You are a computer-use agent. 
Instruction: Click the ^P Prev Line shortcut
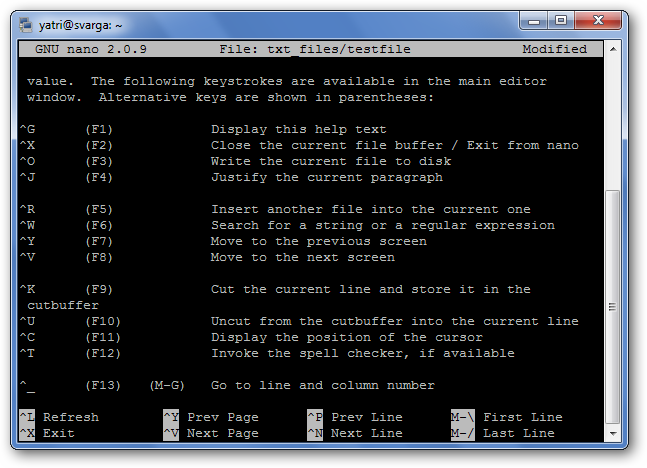(355, 417)
